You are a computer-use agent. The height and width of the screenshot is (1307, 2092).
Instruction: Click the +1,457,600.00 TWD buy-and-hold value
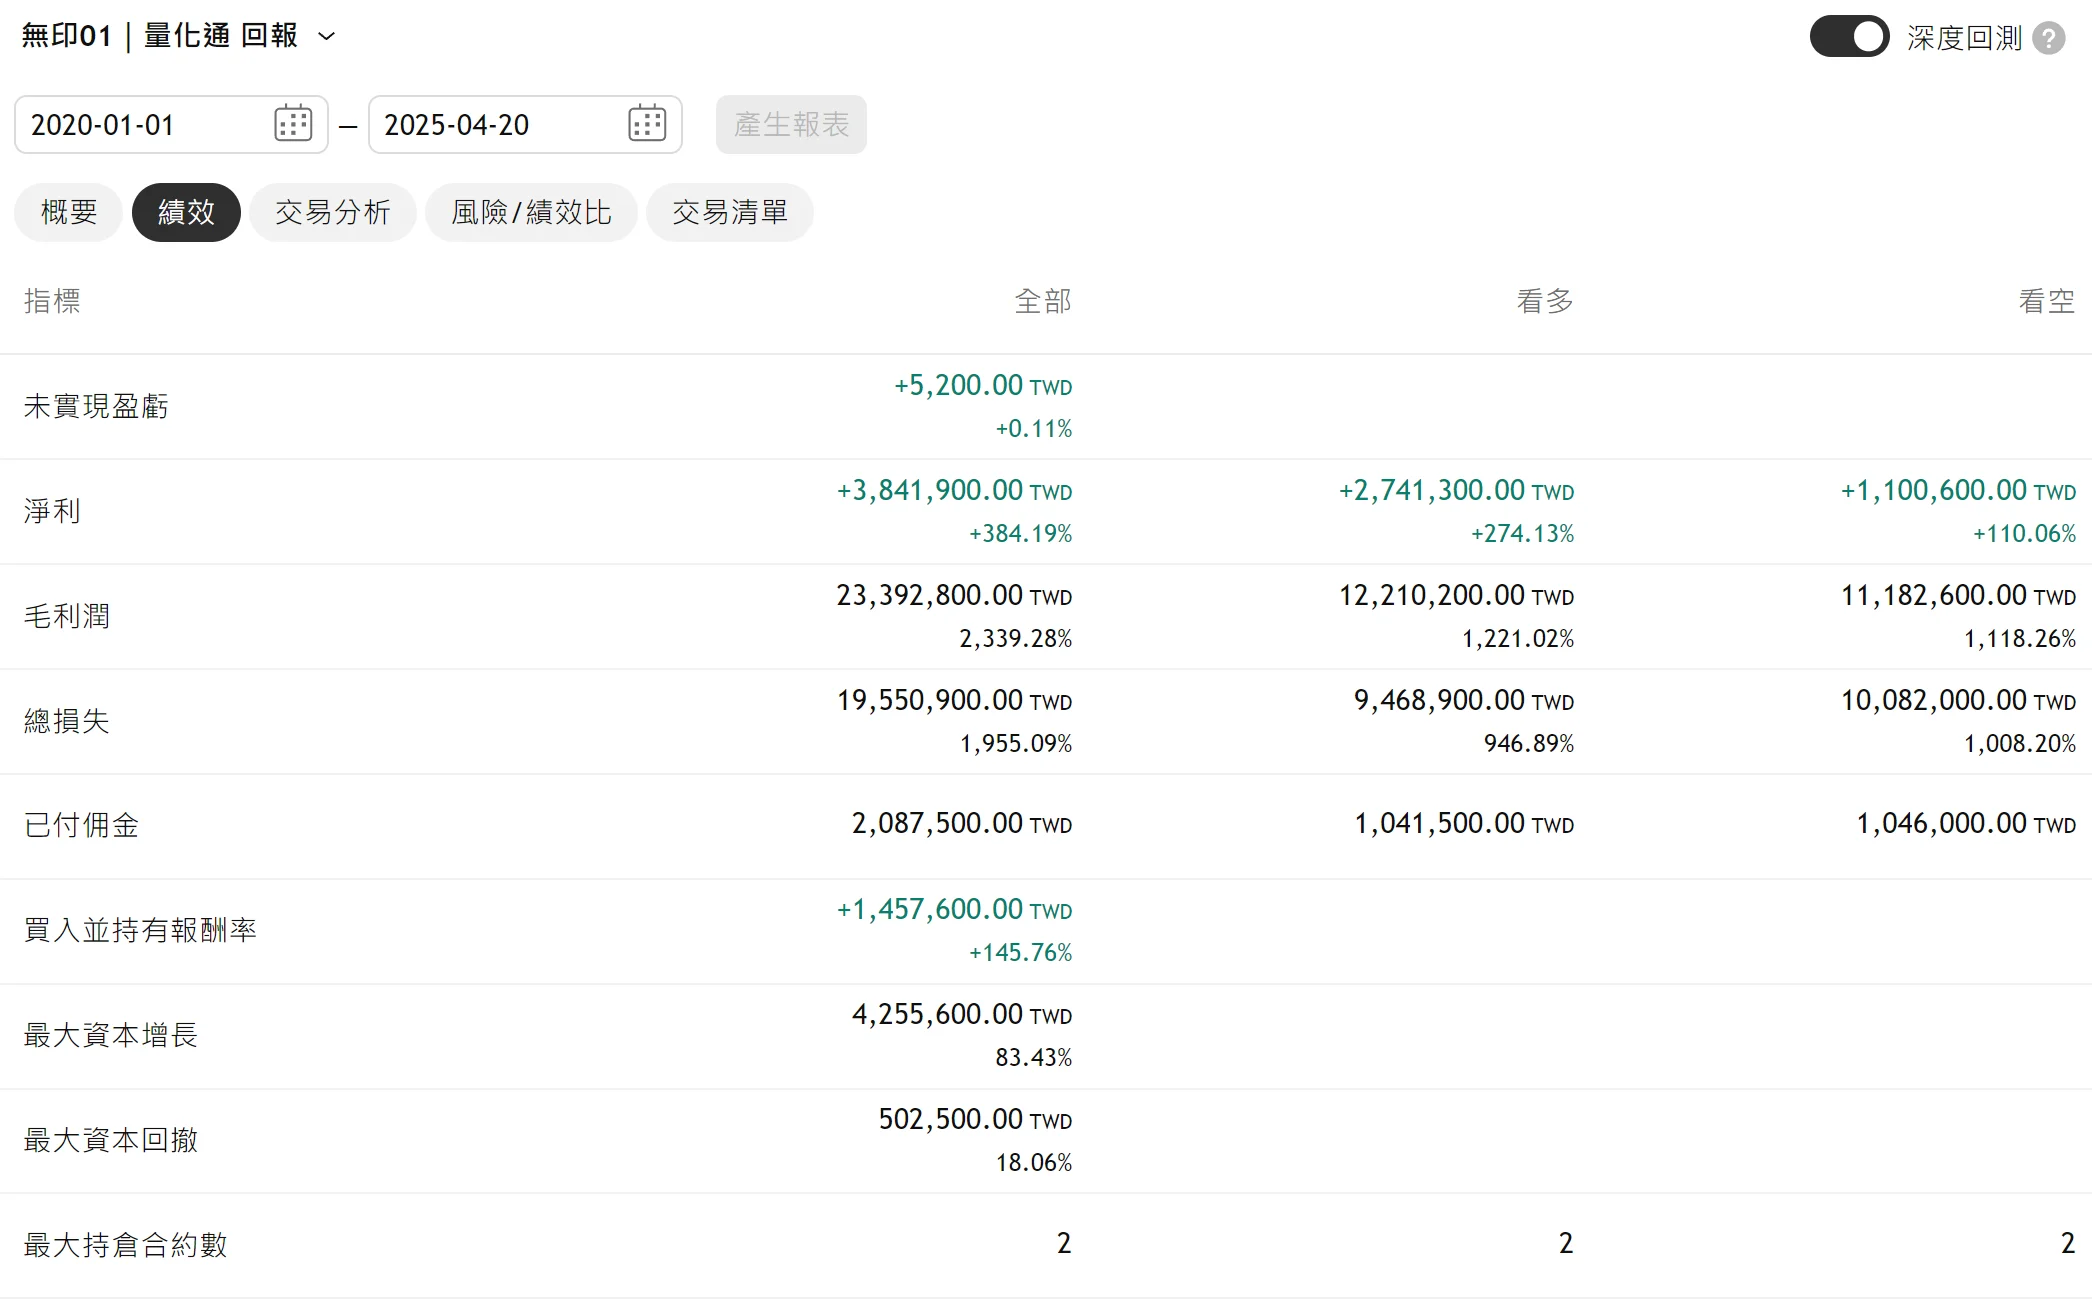coord(954,909)
